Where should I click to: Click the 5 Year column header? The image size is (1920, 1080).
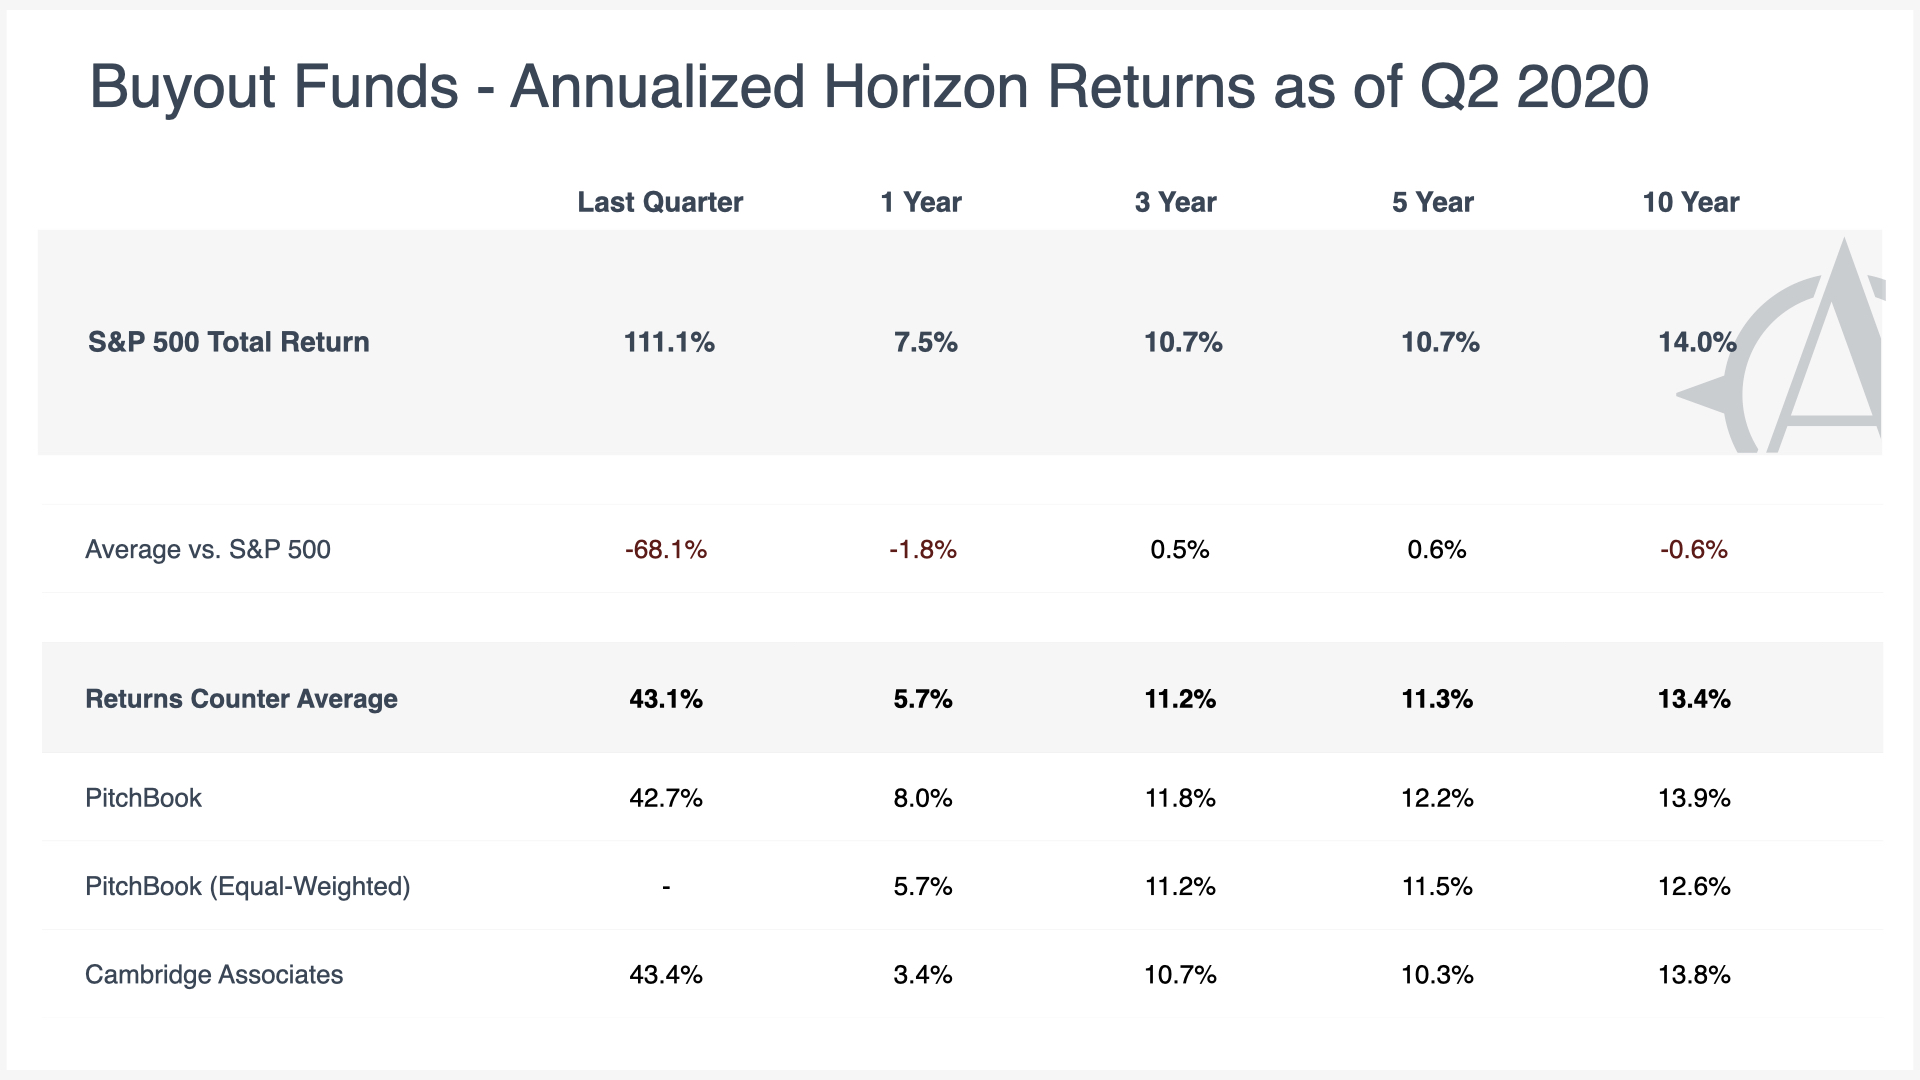(x=1433, y=202)
